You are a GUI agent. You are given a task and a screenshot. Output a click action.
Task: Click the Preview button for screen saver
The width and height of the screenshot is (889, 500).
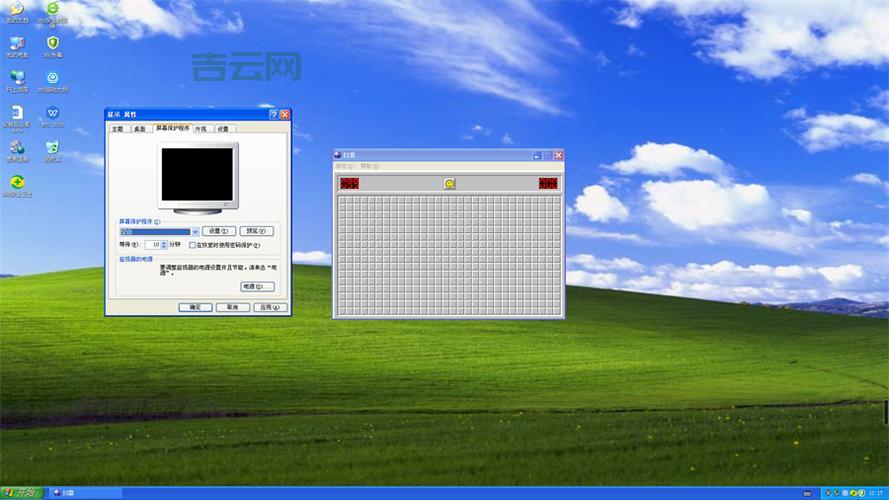click(x=256, y=231)
